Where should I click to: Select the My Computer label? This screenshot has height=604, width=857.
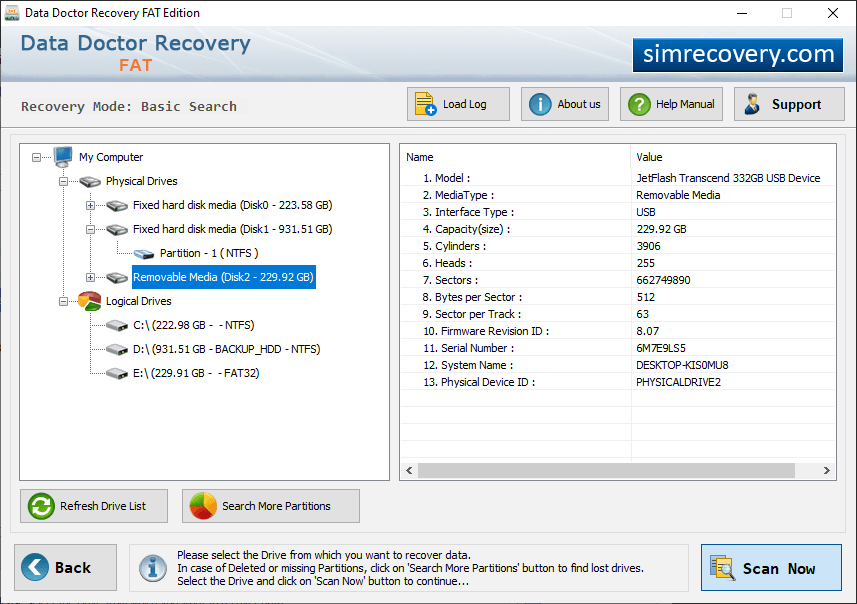tap(111, 157)
